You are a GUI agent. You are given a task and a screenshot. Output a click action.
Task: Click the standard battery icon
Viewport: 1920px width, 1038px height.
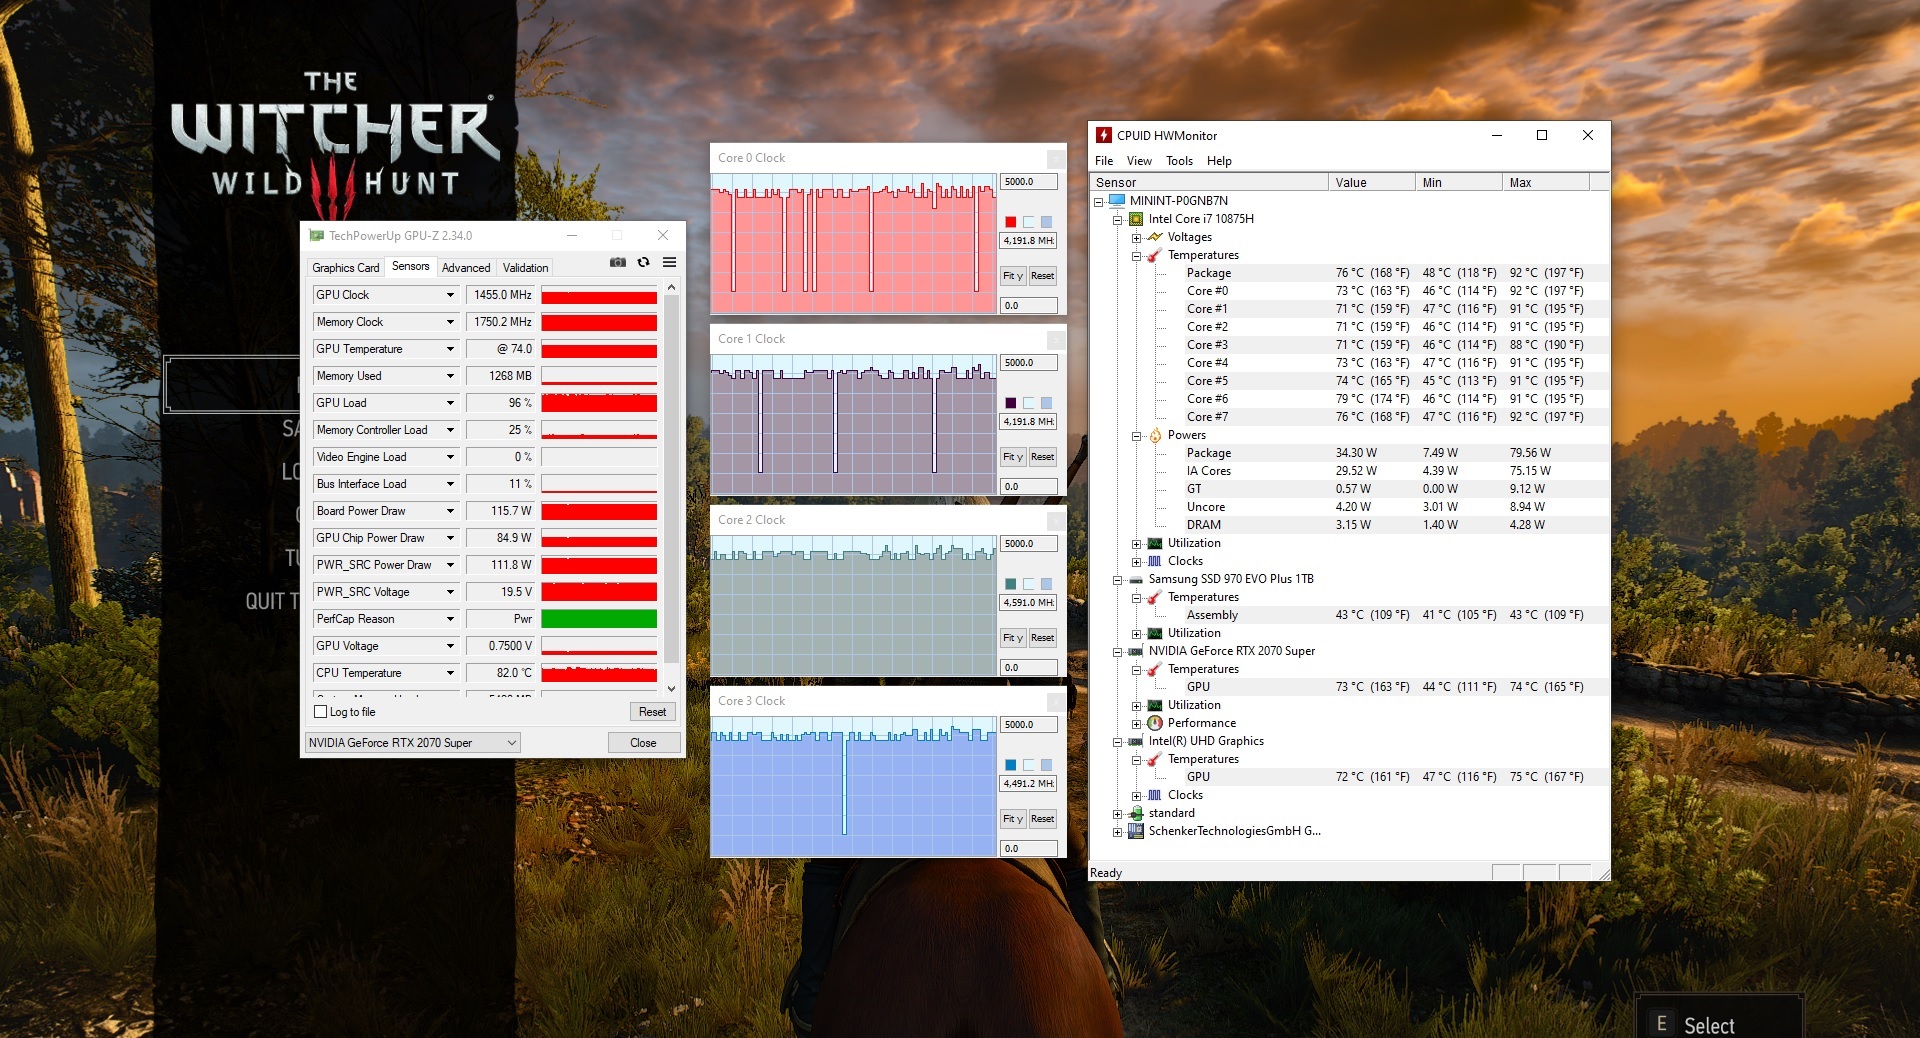tap(1136, 813)
